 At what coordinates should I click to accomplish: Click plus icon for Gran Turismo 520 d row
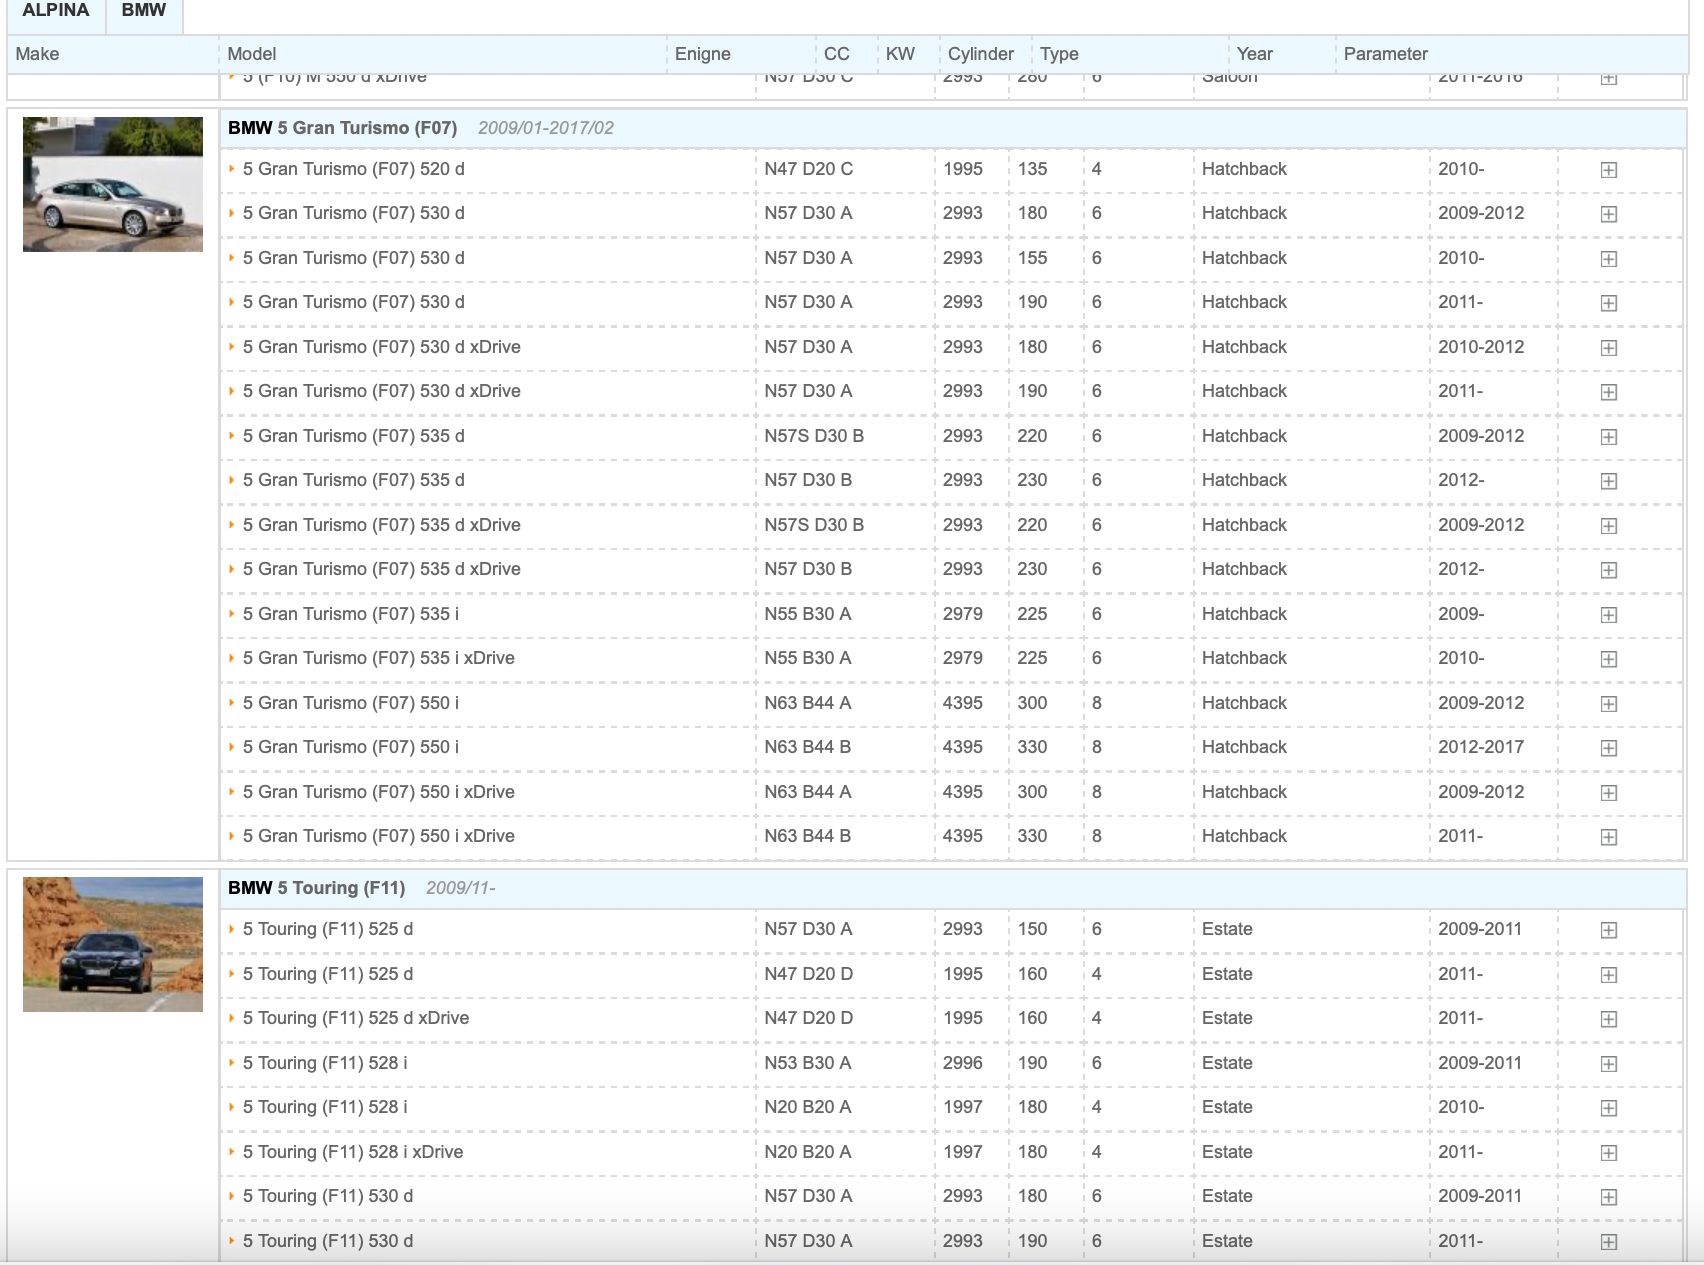[1608, 170]
